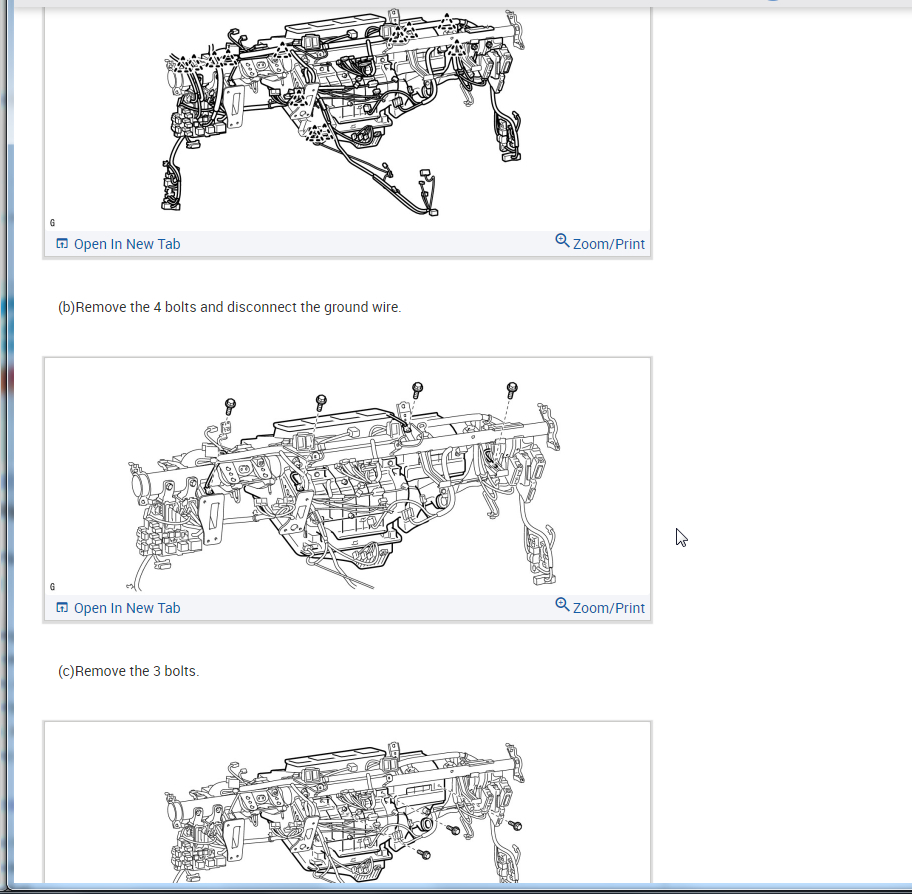Open the 4 bolts diagram in new tab
This screenshot has width=912, height=894.
[x=118, y=608]
